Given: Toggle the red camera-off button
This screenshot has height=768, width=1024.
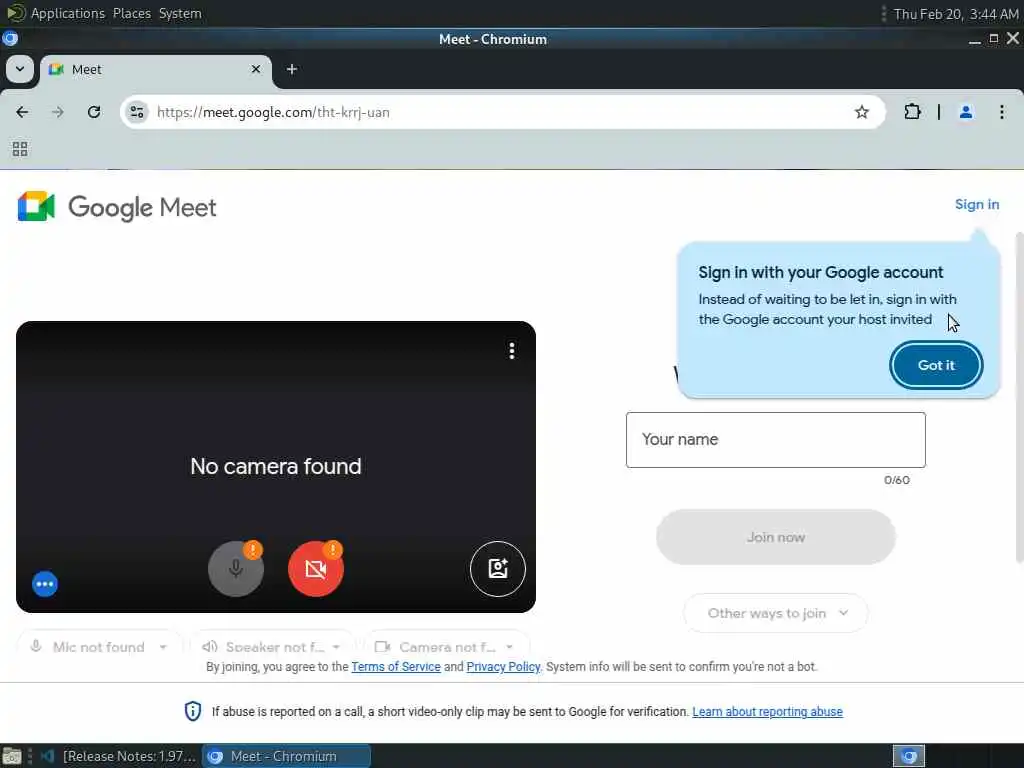Looking at the screenshot, I should [x=315, y=569].
